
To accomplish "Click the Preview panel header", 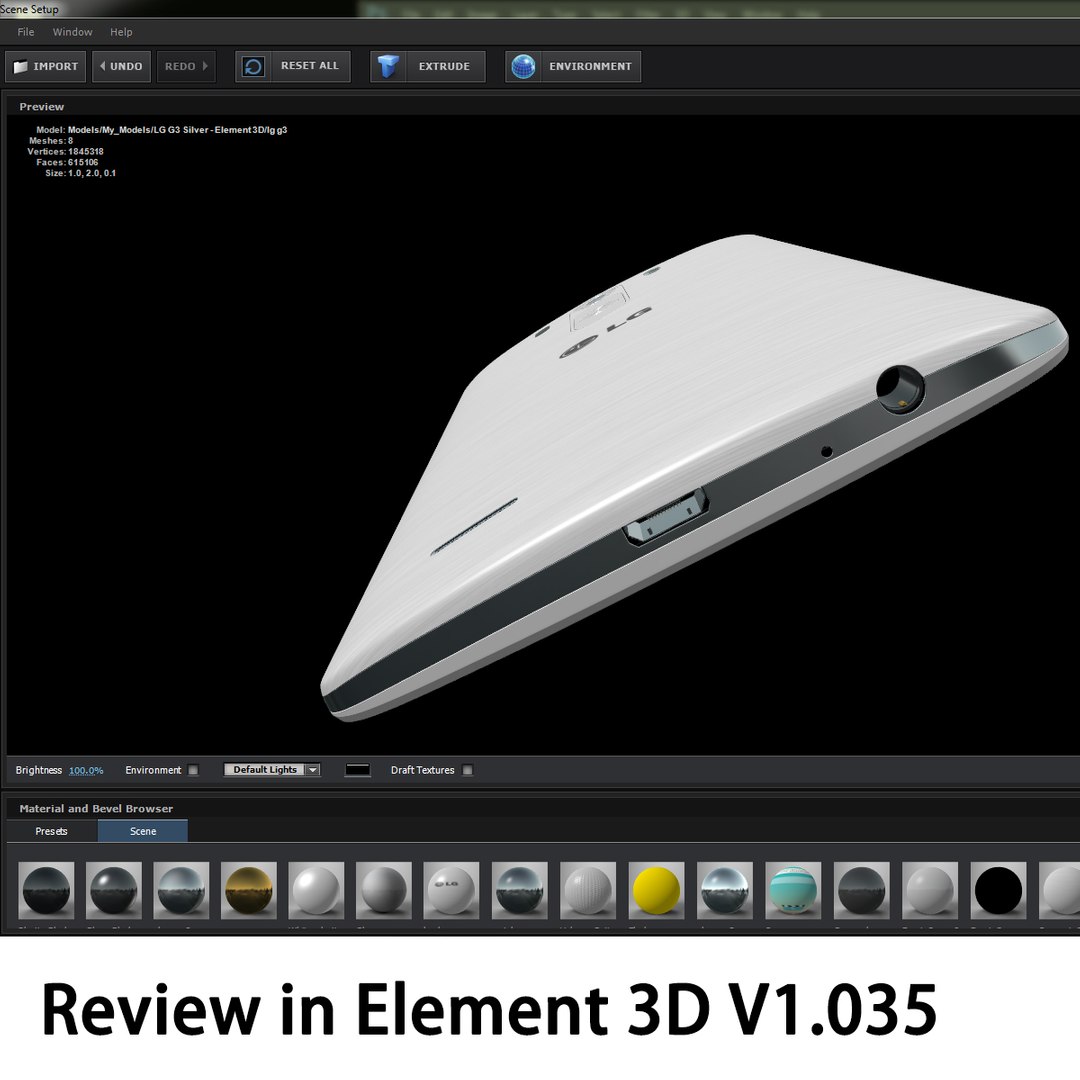I will tap(41, 107).
